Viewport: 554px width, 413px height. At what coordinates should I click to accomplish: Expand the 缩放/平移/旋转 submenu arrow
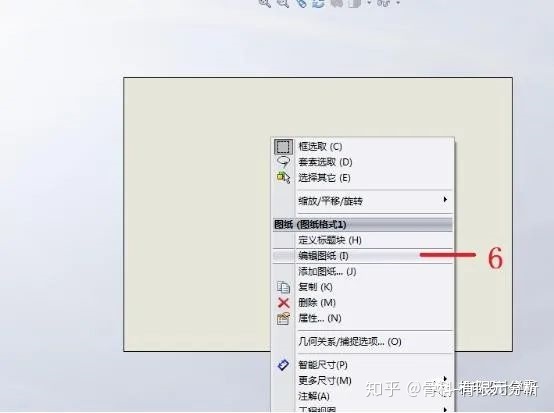(x=445, y=200)
